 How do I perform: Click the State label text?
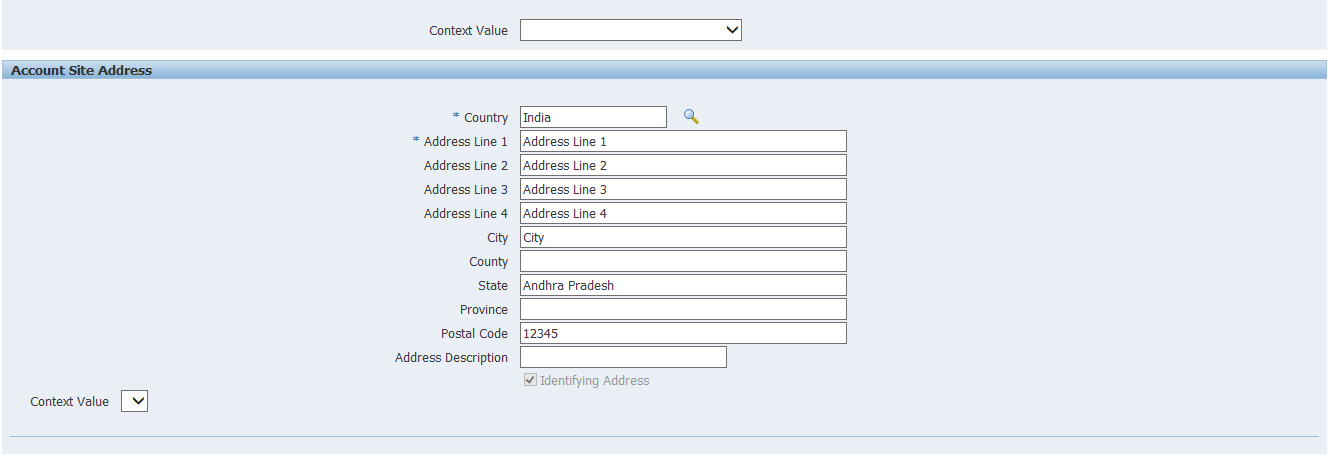tap(492, 286)
